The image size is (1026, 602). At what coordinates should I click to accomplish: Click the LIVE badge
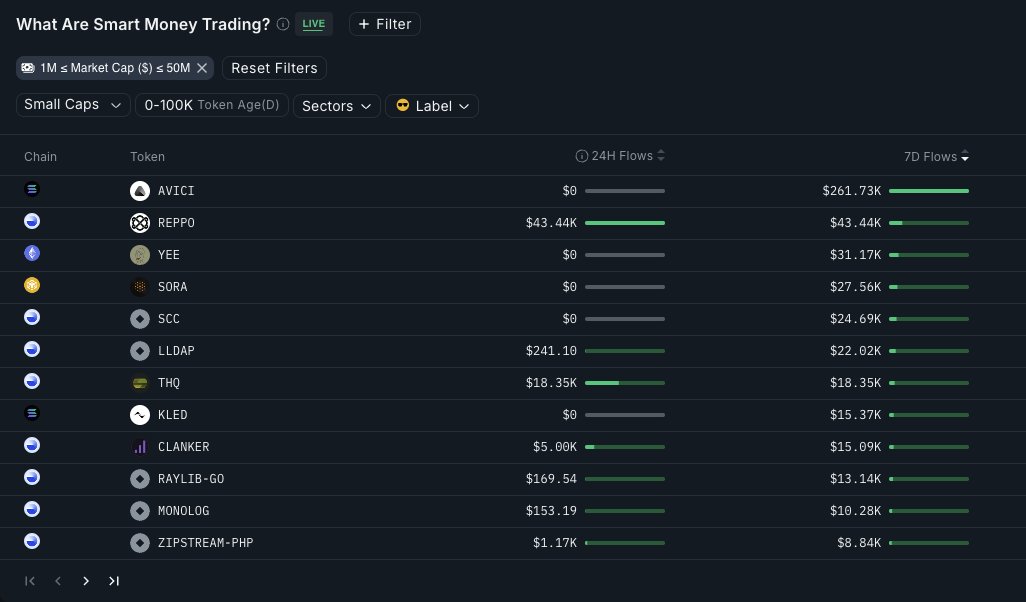click(x=313, y=24)
